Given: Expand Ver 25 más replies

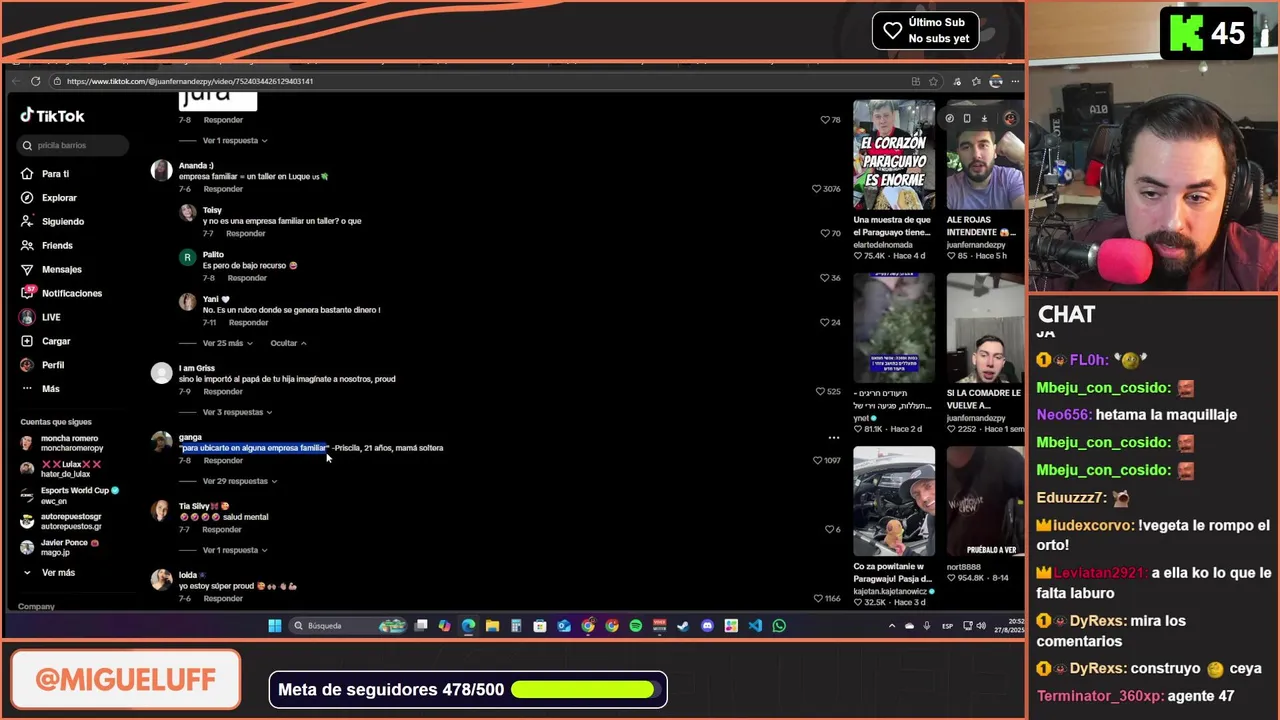Looking at the screenshot, I should (227, 343).
